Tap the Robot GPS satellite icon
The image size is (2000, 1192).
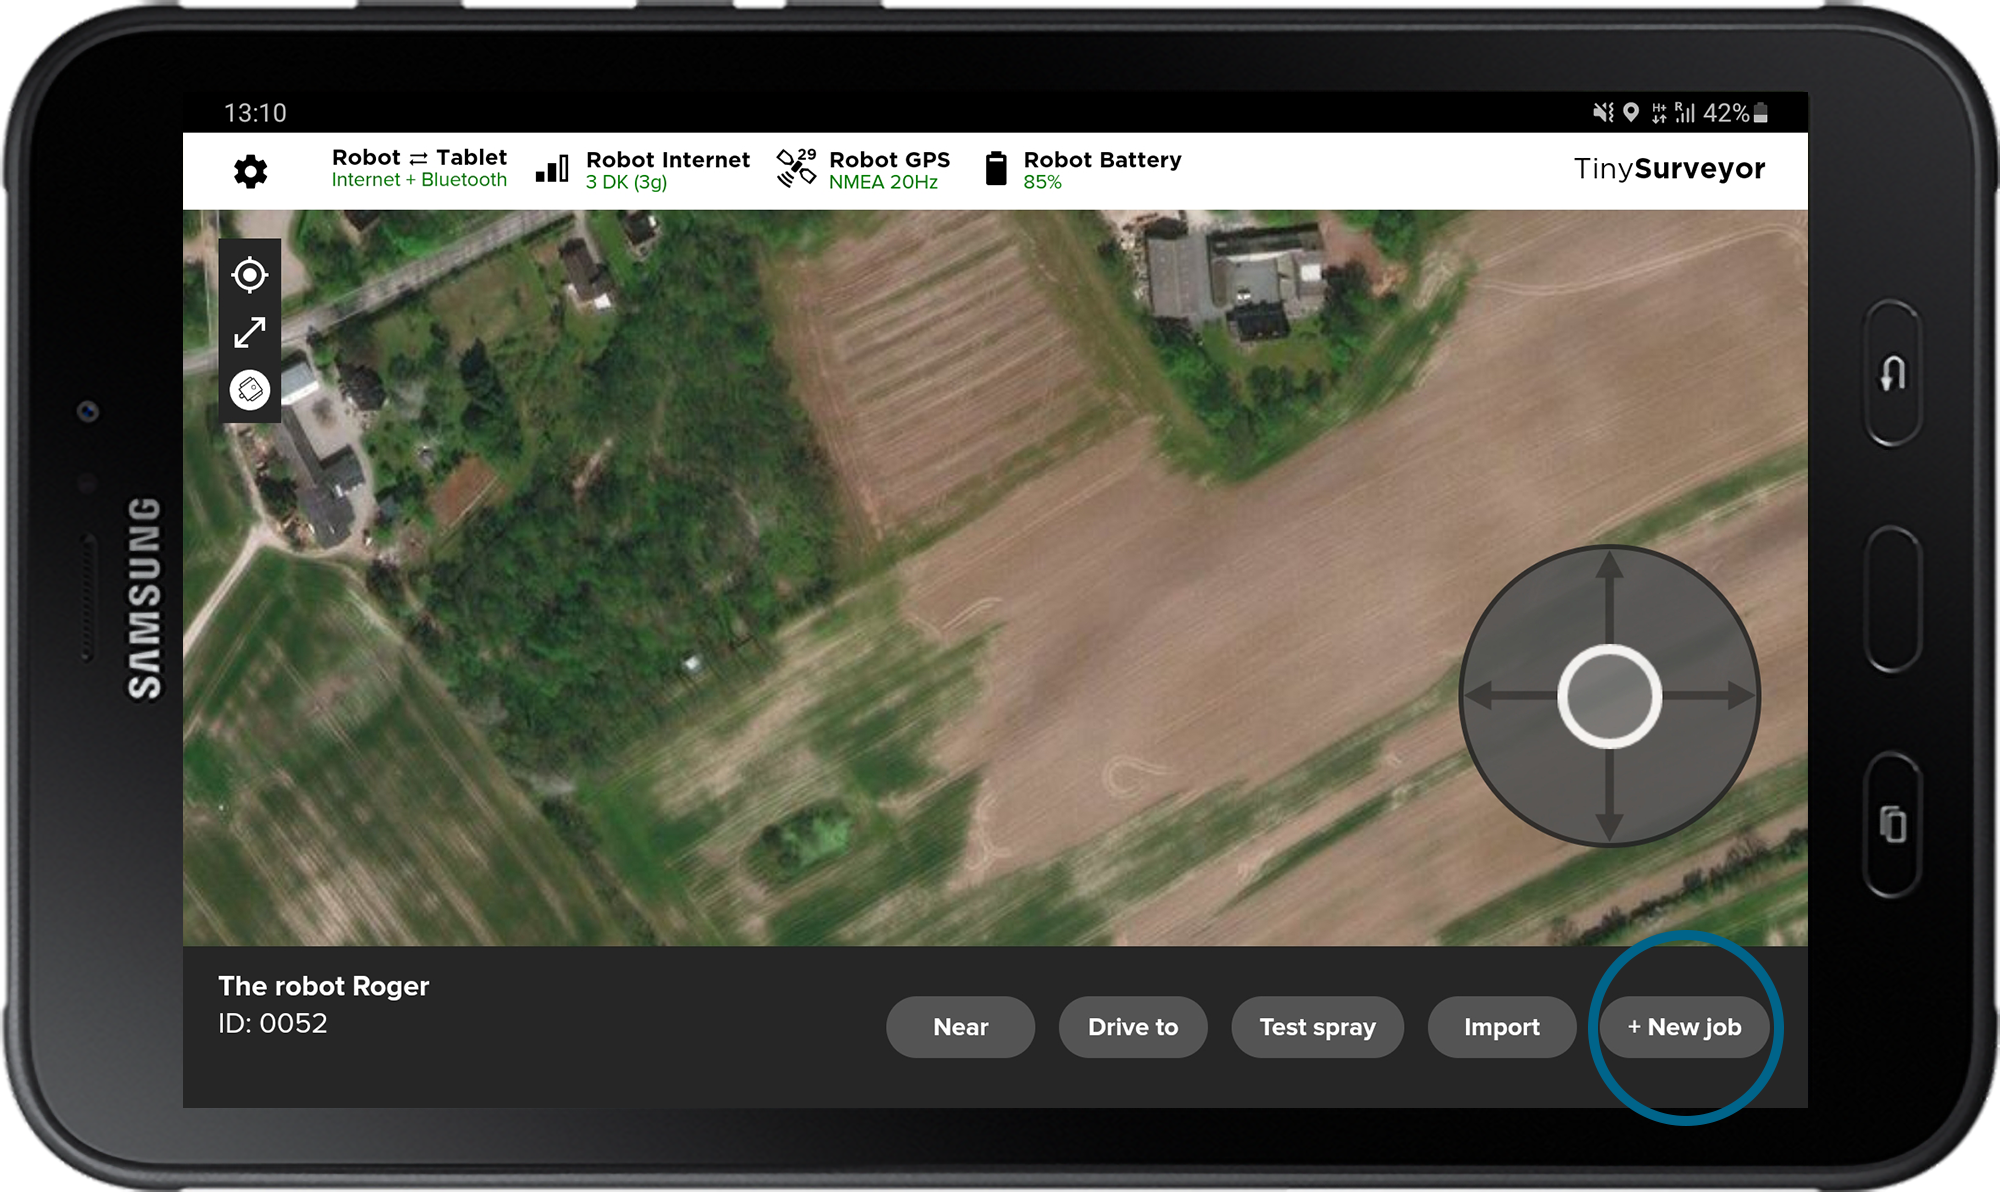pos(796,168)
